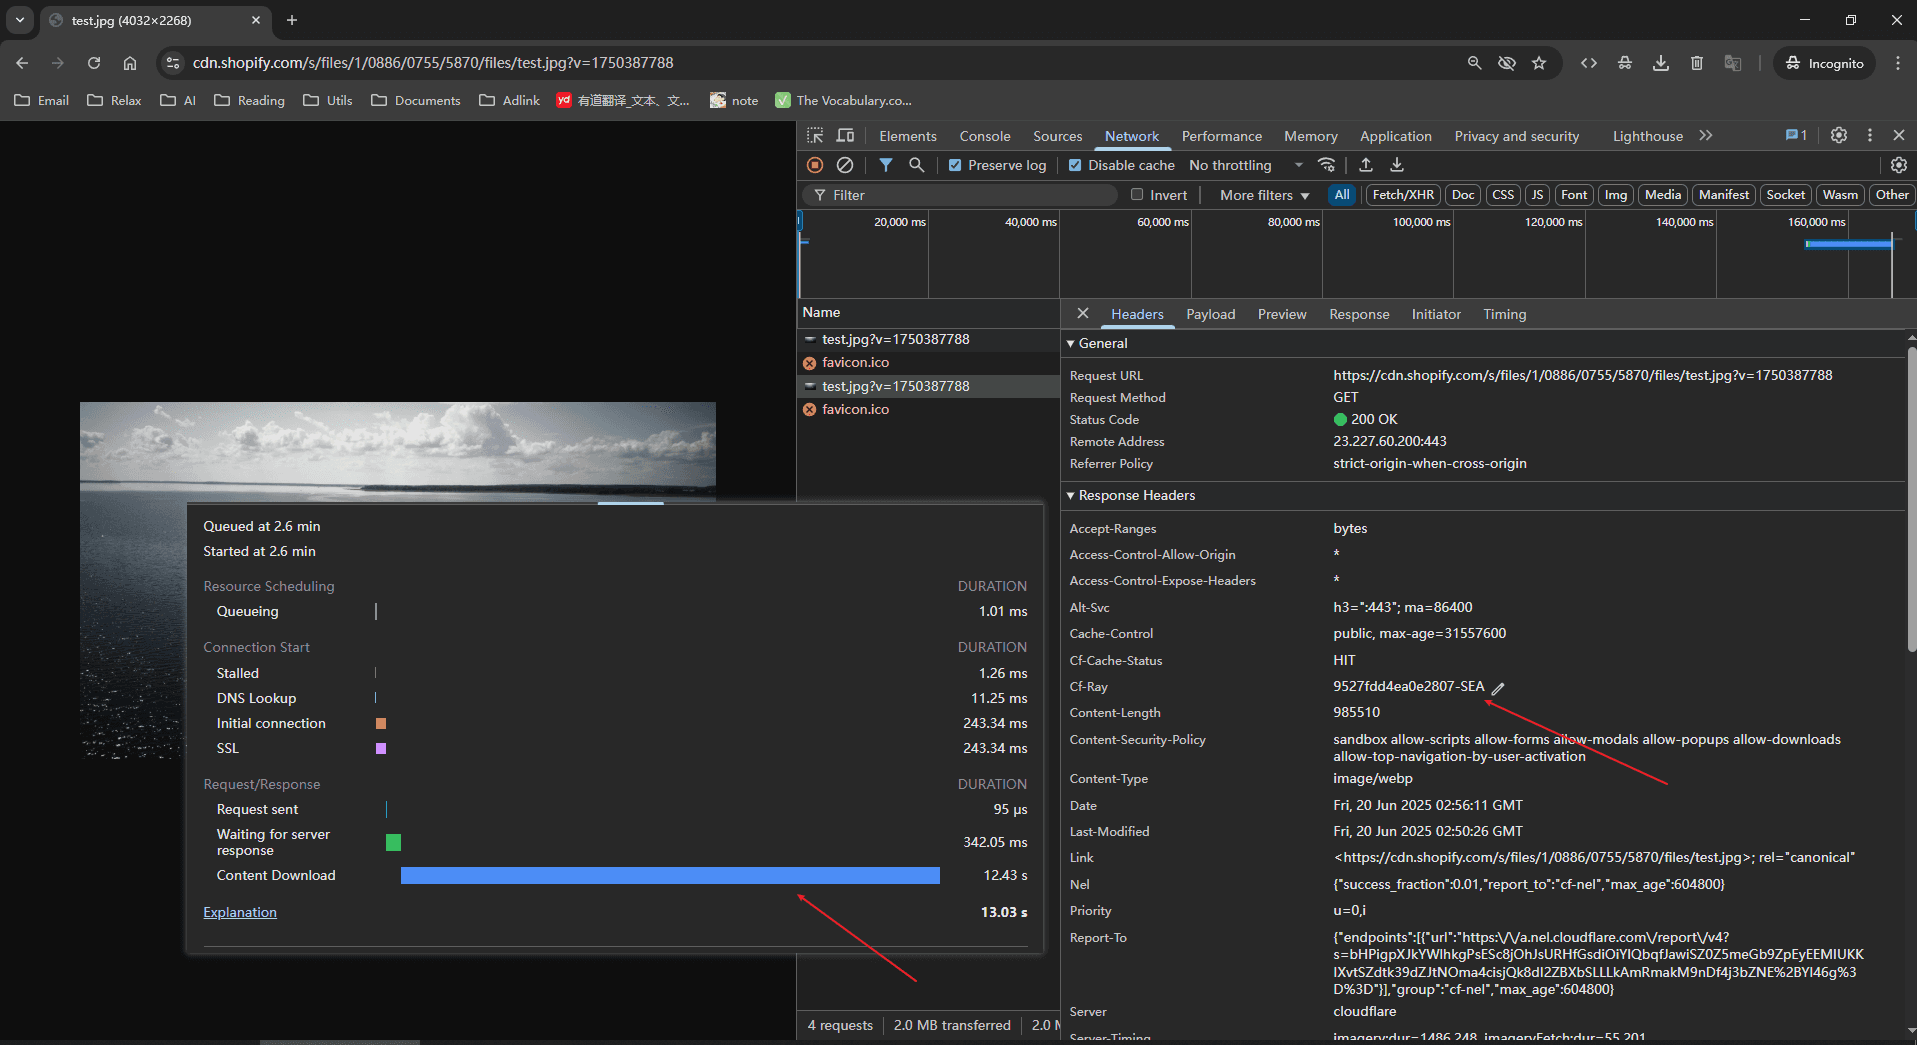The image size is (1917, 1045).
Task: Uncheck the Disable cache checkbox
Action: tap(1075, 166)
